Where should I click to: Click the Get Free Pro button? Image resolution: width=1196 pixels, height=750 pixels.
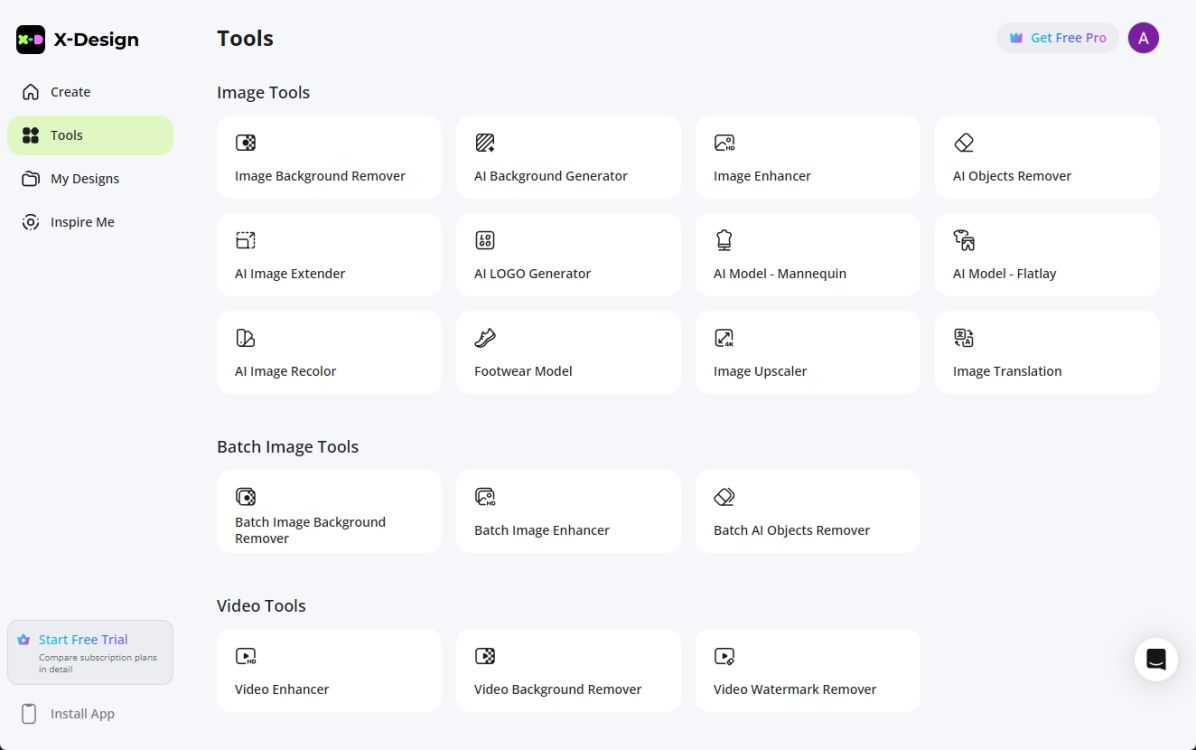click(1057, 38)
